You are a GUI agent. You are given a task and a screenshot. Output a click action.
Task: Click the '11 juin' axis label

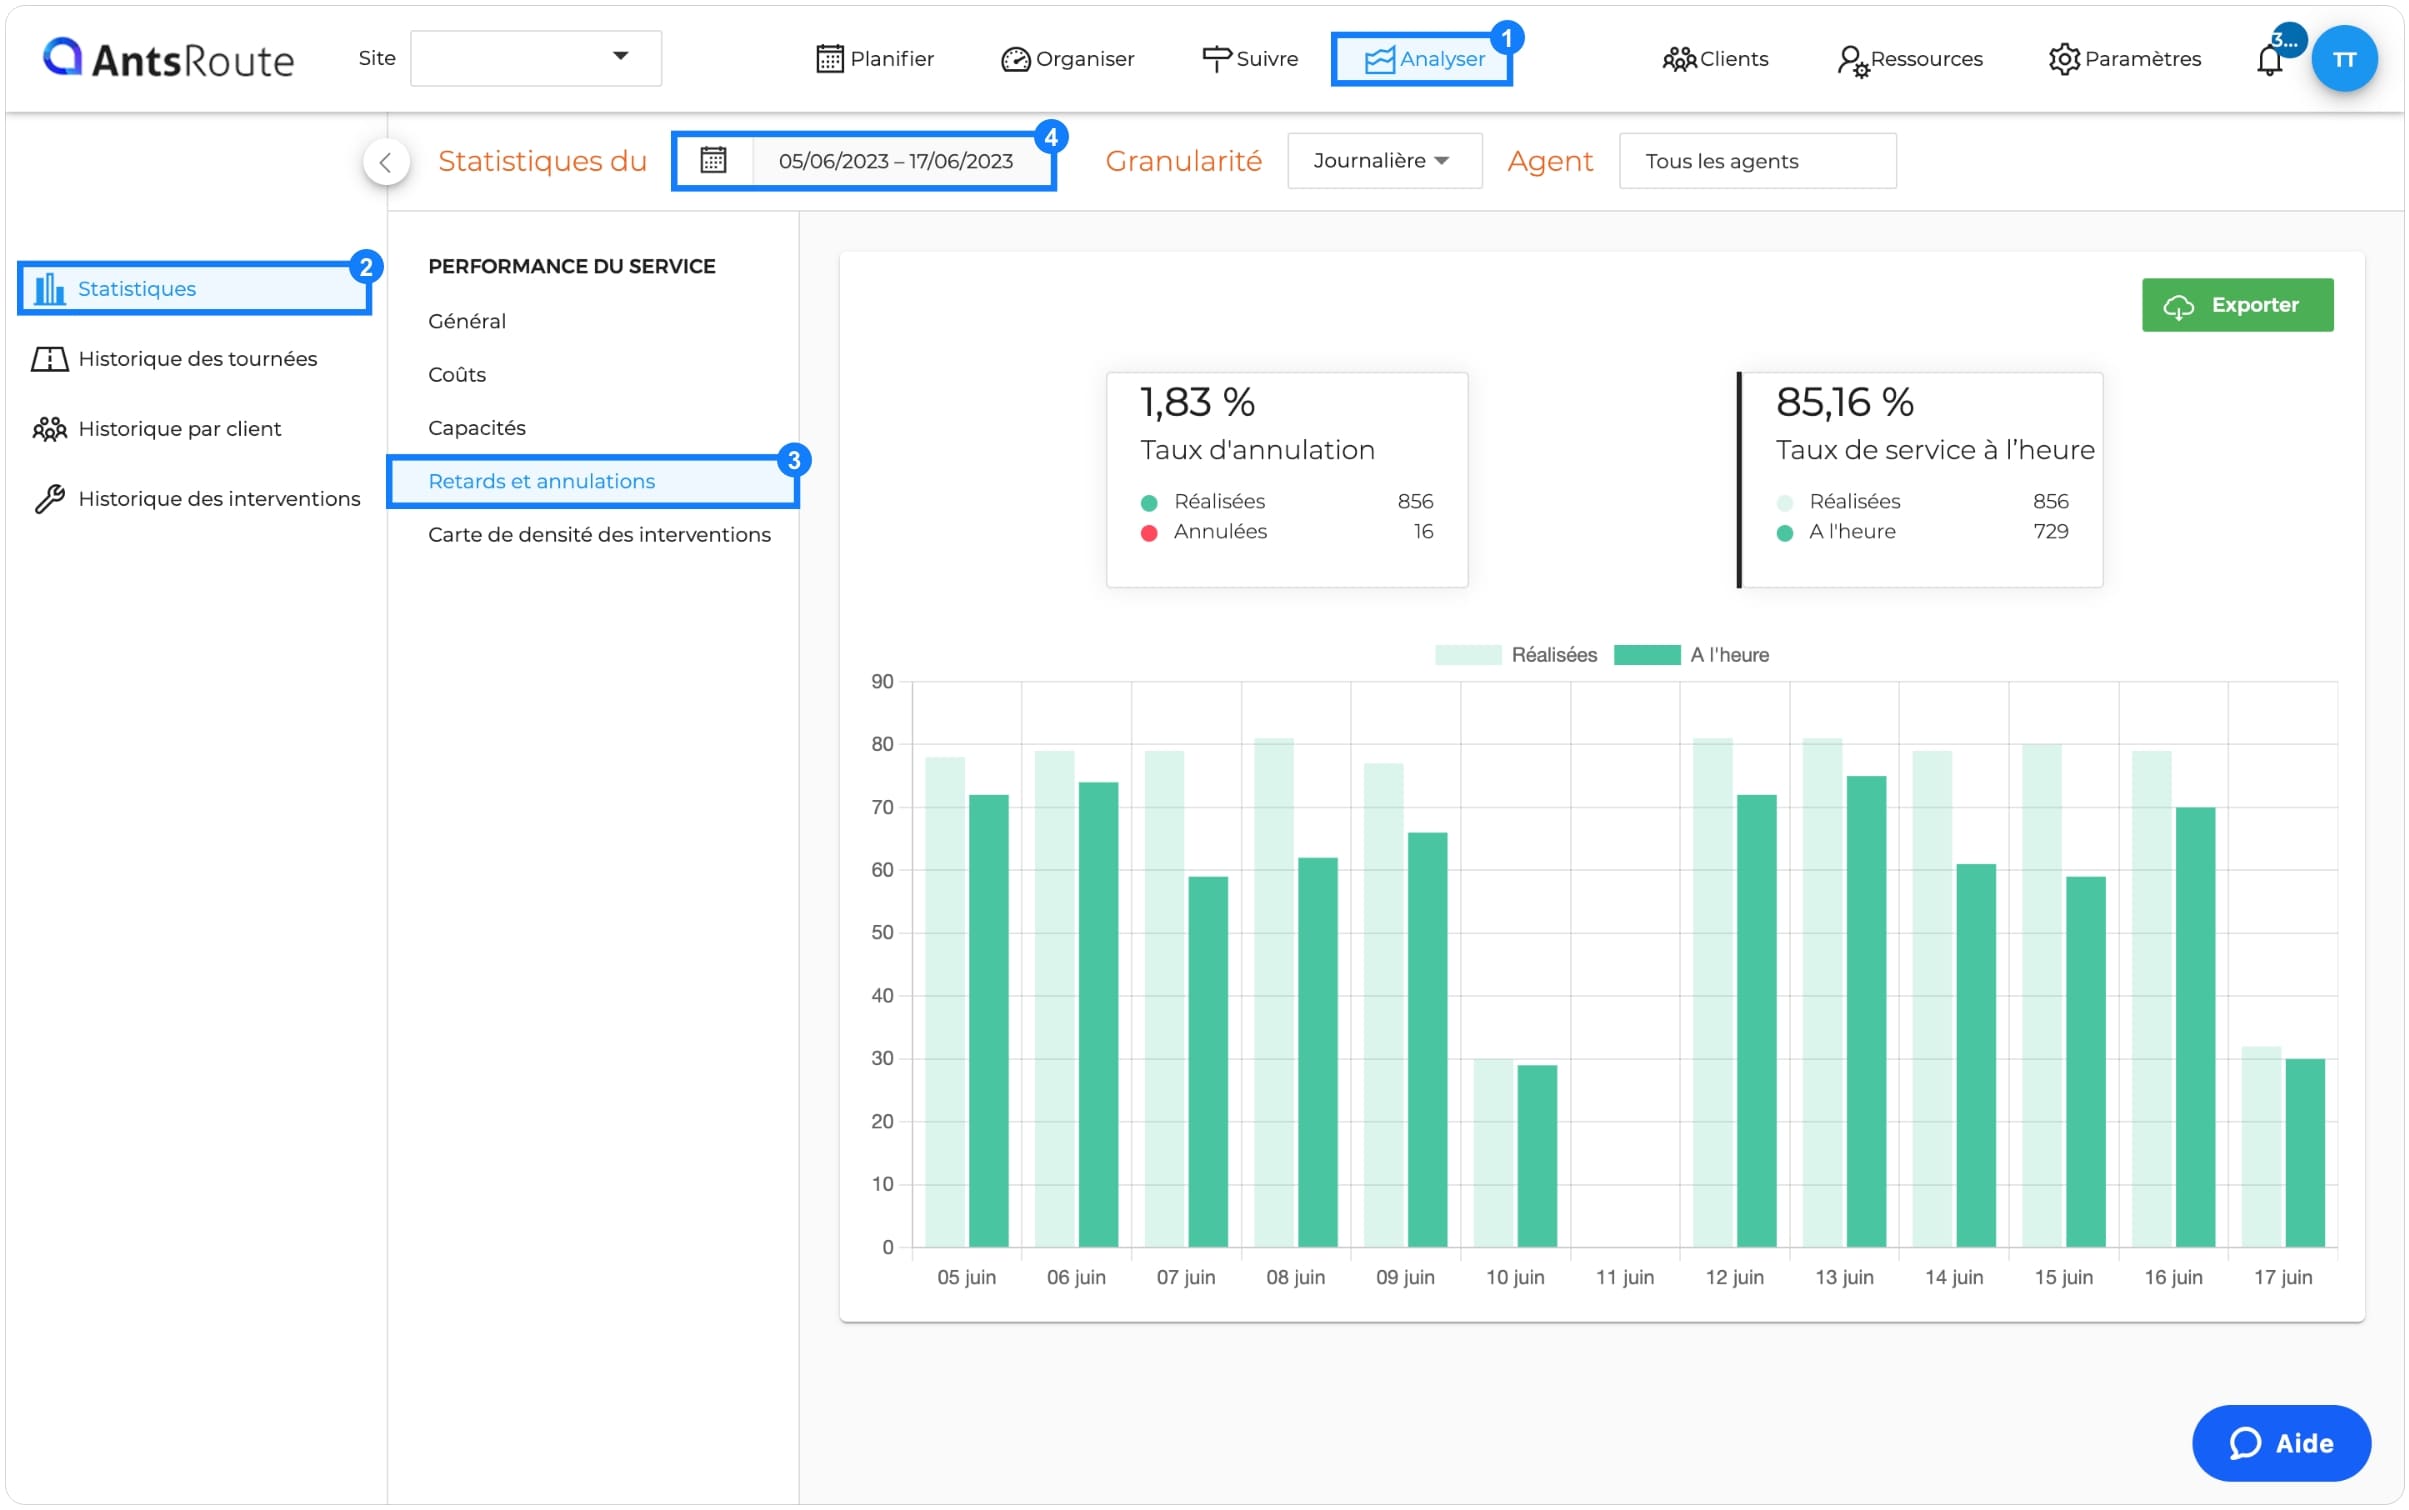pyautogui.click(x=1624, y=1277)
